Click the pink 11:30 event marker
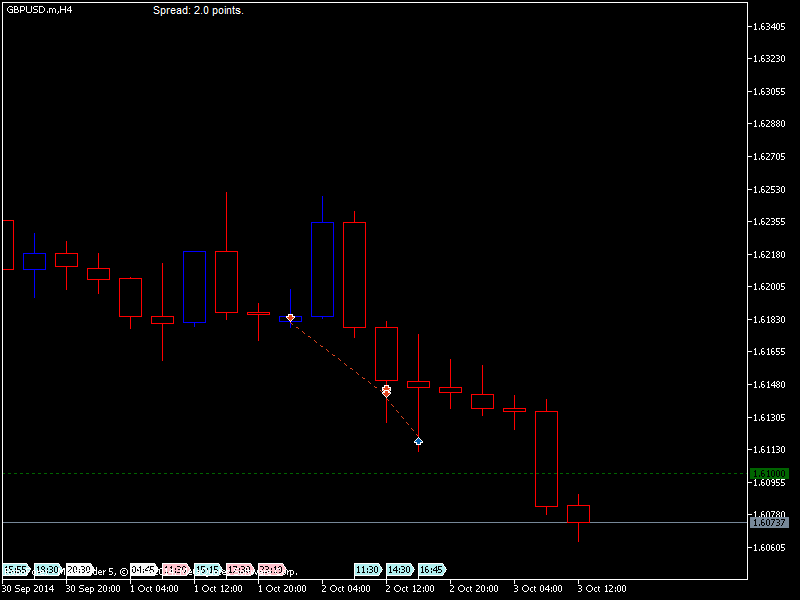 pyautogui.click(x=176, y=569)
